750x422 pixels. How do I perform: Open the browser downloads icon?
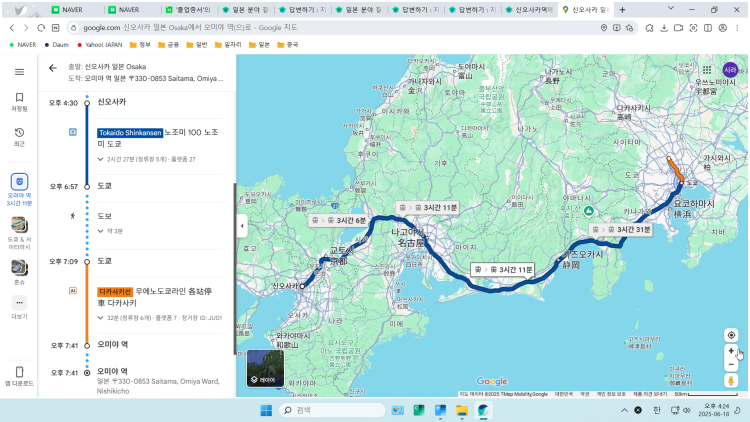pos(664,28)
